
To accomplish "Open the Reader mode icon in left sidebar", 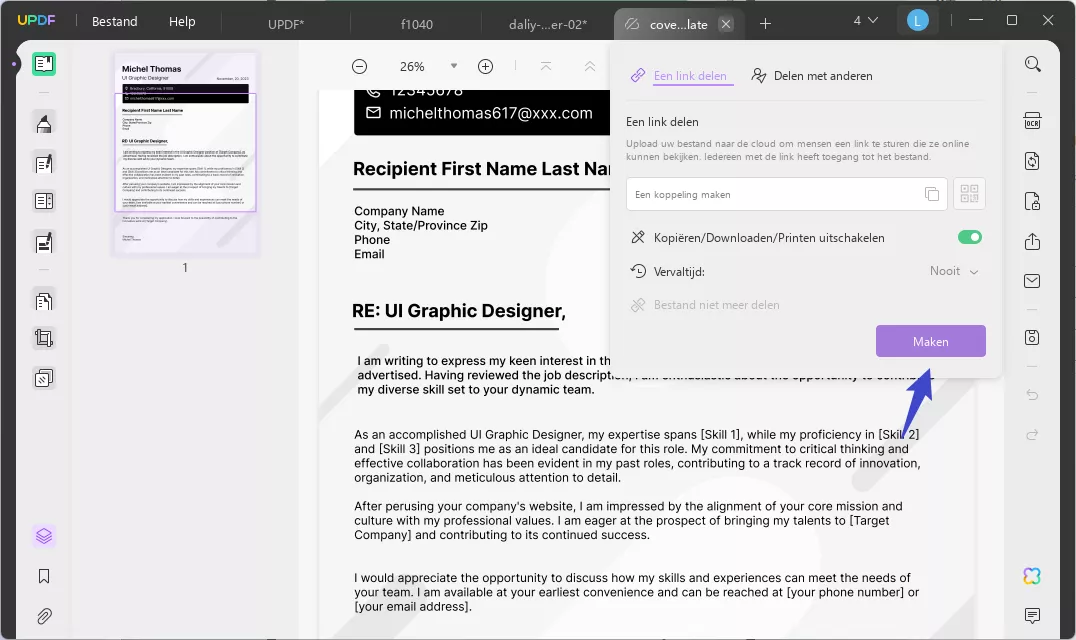I will (x=44, y=64).
